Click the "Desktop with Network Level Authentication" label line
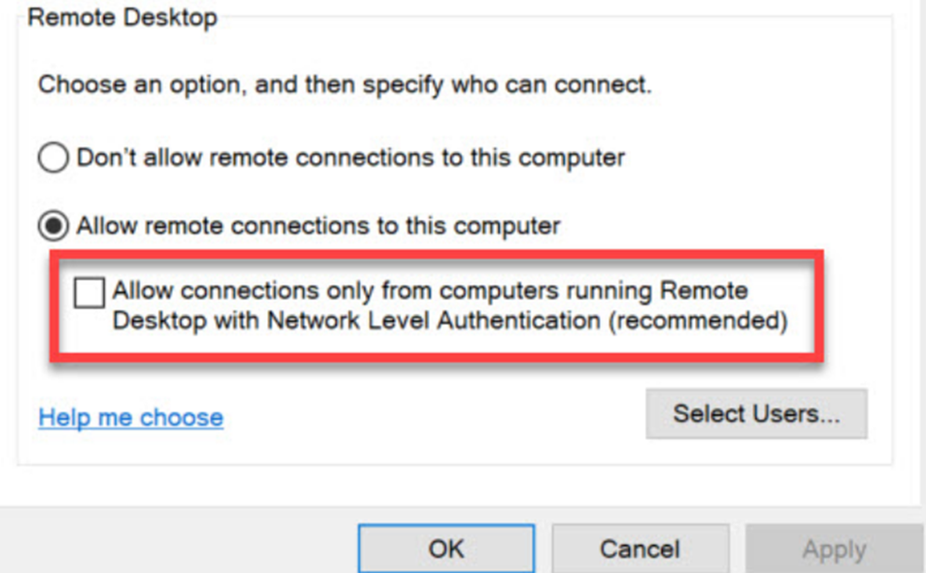 click(356, 320)
